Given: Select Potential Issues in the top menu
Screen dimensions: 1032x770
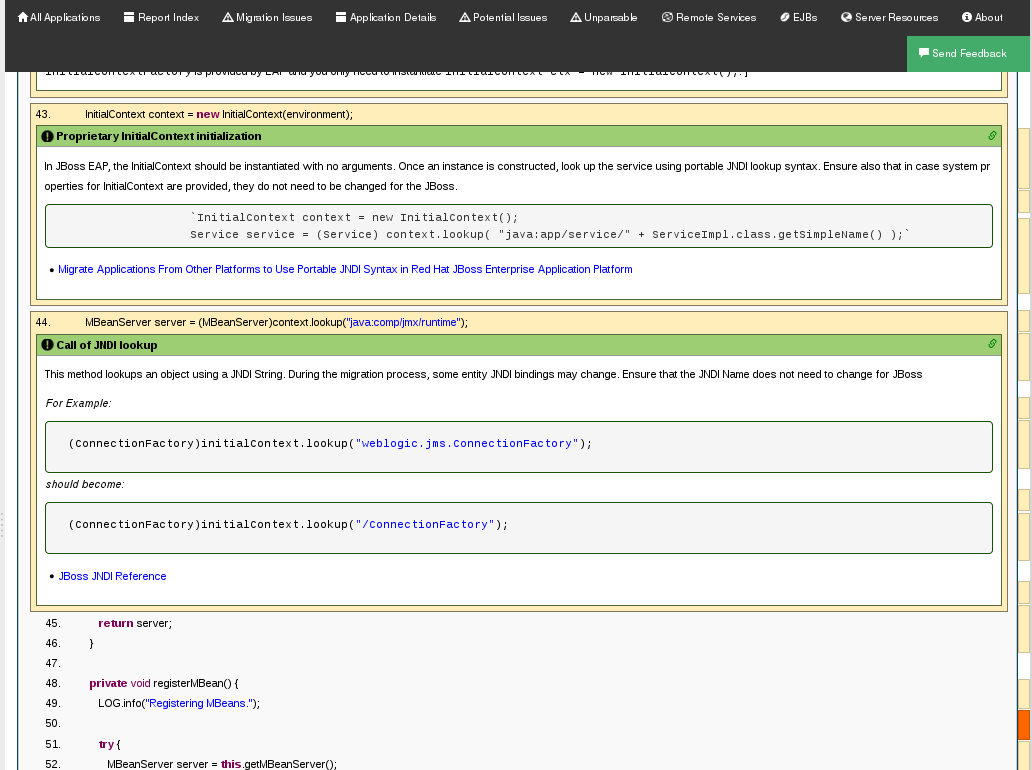Looking at the screenshot, I should click(x=503, y=16).
